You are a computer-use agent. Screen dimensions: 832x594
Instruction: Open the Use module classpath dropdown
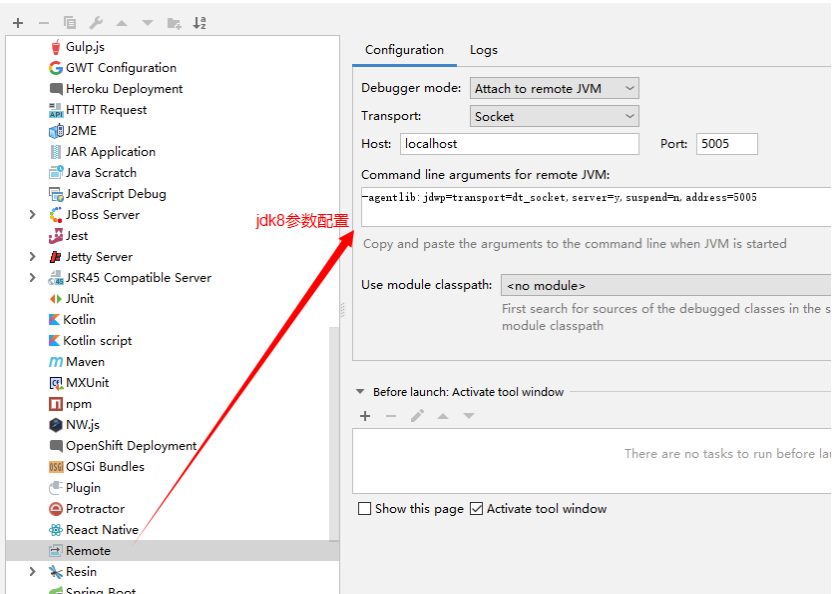point(666,286)
